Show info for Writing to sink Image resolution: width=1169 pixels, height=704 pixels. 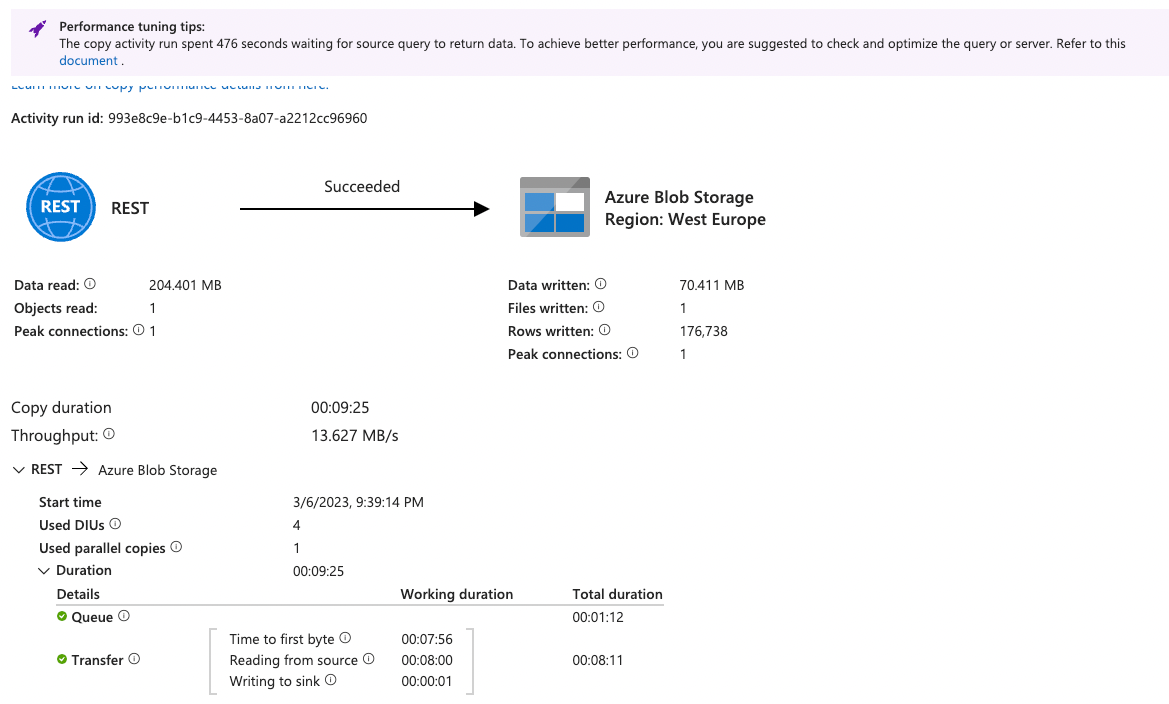[x=330, y=680]
